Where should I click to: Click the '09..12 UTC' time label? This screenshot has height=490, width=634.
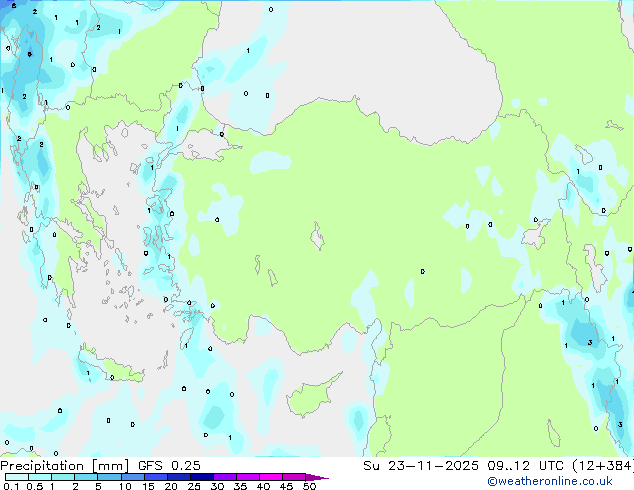(525, 466)
